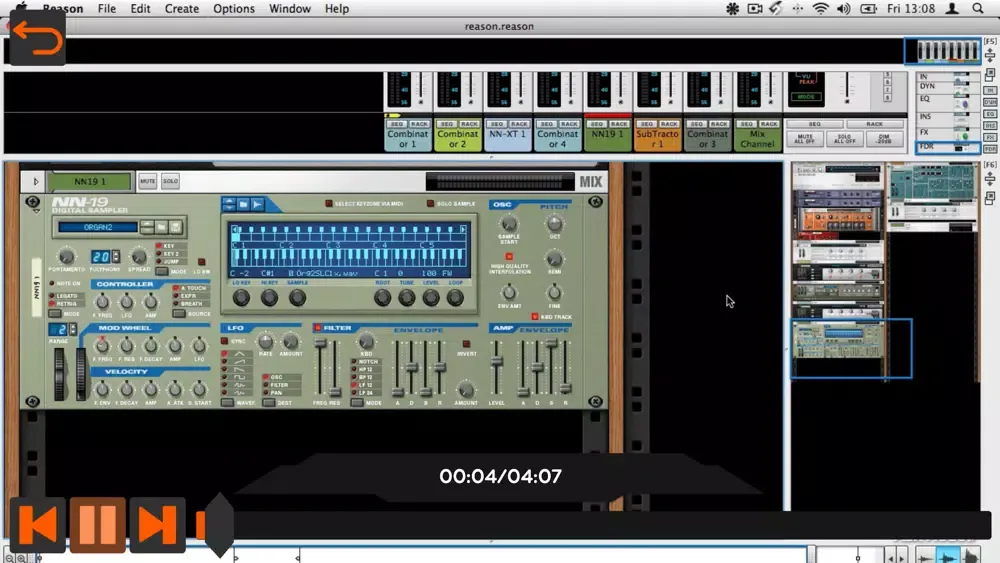This screenshot has height=563, width=1000.
Task: Click the FINE pitch knob
Action: pos(555,293)
